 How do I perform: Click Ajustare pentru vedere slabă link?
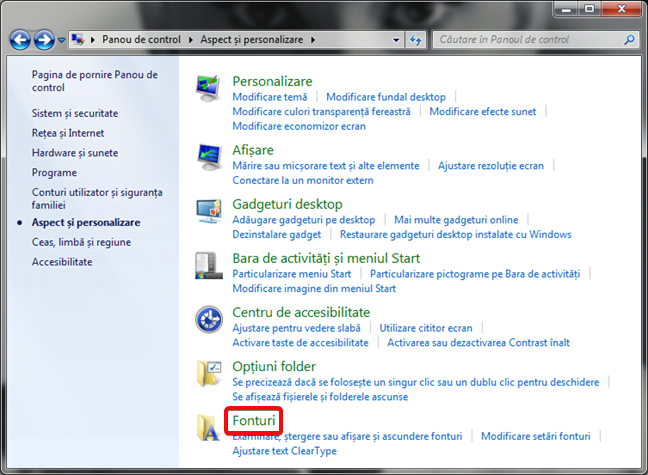point(296,328)
